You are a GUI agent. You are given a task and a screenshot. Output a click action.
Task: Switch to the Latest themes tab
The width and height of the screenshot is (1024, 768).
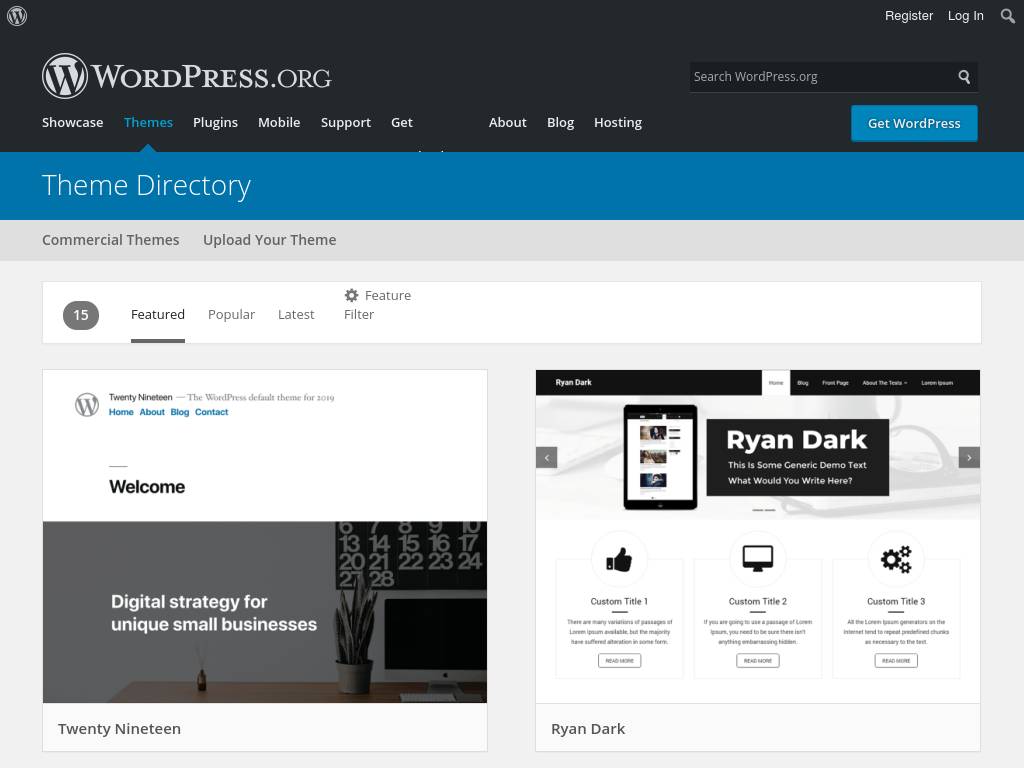click(x=296, y=314)
